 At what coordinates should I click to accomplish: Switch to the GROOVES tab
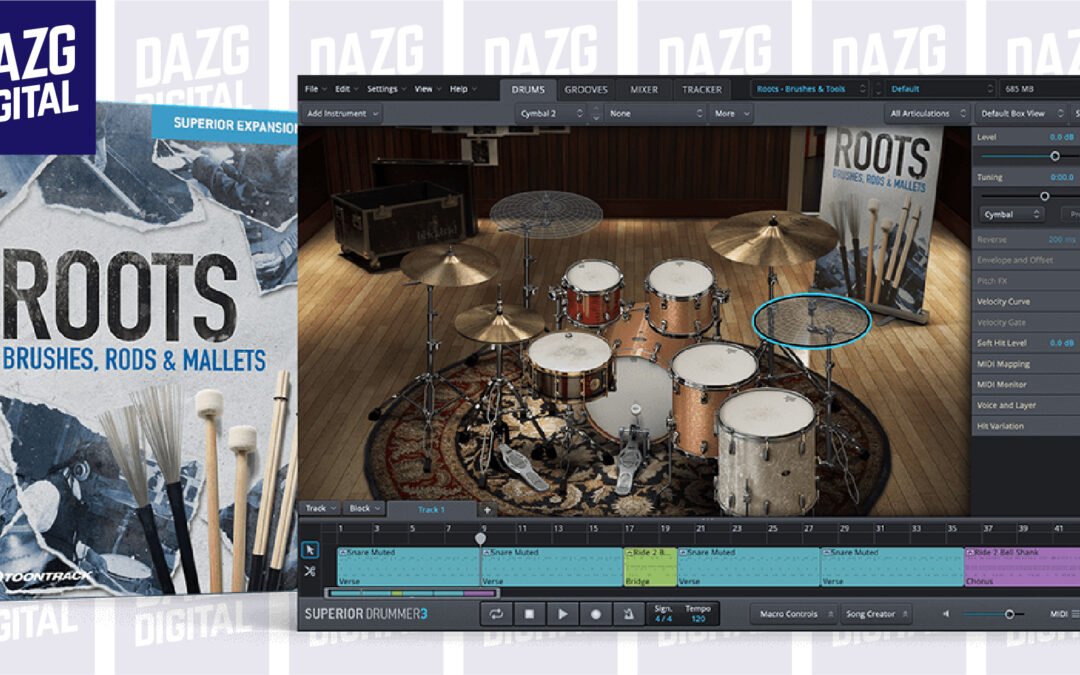point(586,90)
